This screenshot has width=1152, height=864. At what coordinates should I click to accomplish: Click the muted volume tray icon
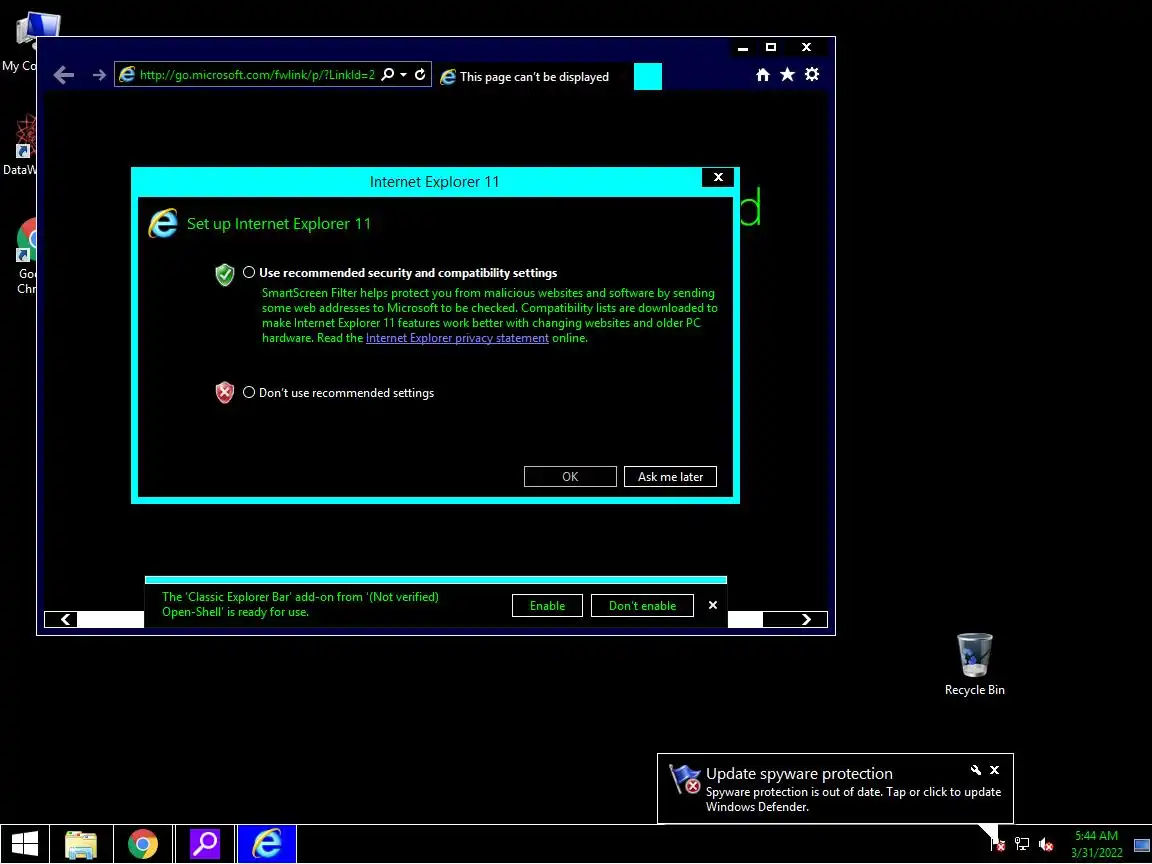[1046, 844]
